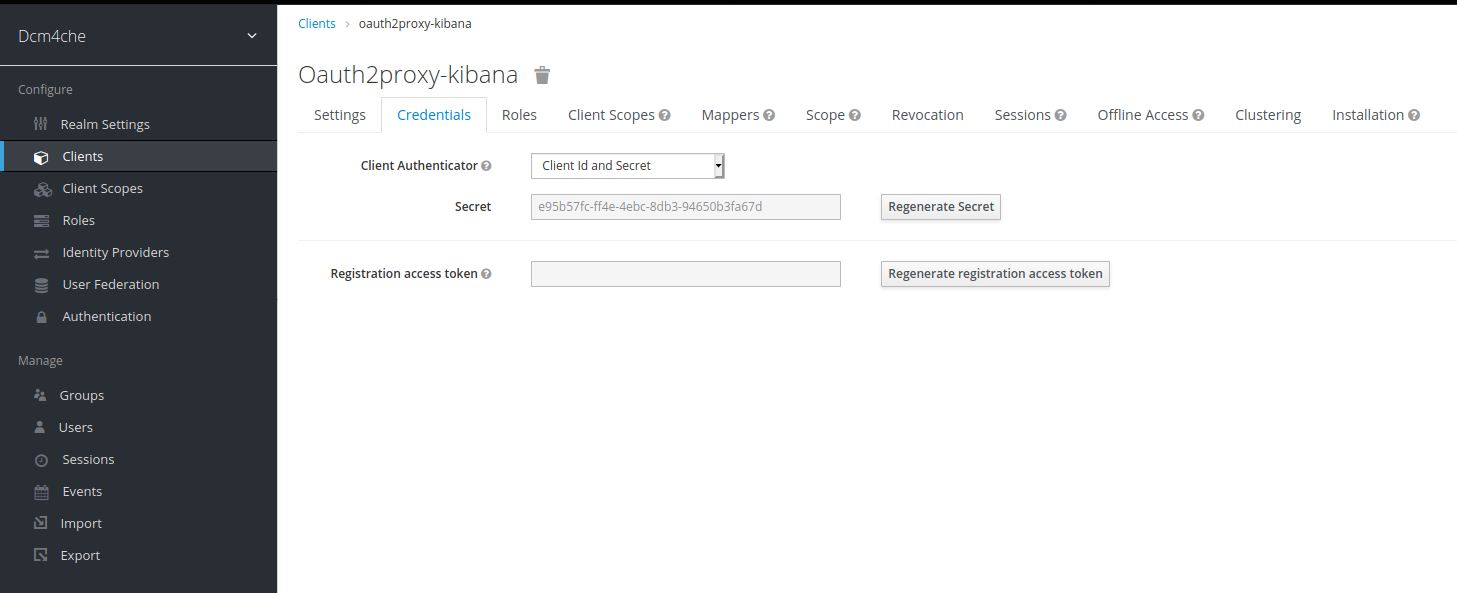Image resolution: width=1457 pixels, height=593 pixels.
Task: Switch to the Clustering tab
Action: coord(1268,115)
